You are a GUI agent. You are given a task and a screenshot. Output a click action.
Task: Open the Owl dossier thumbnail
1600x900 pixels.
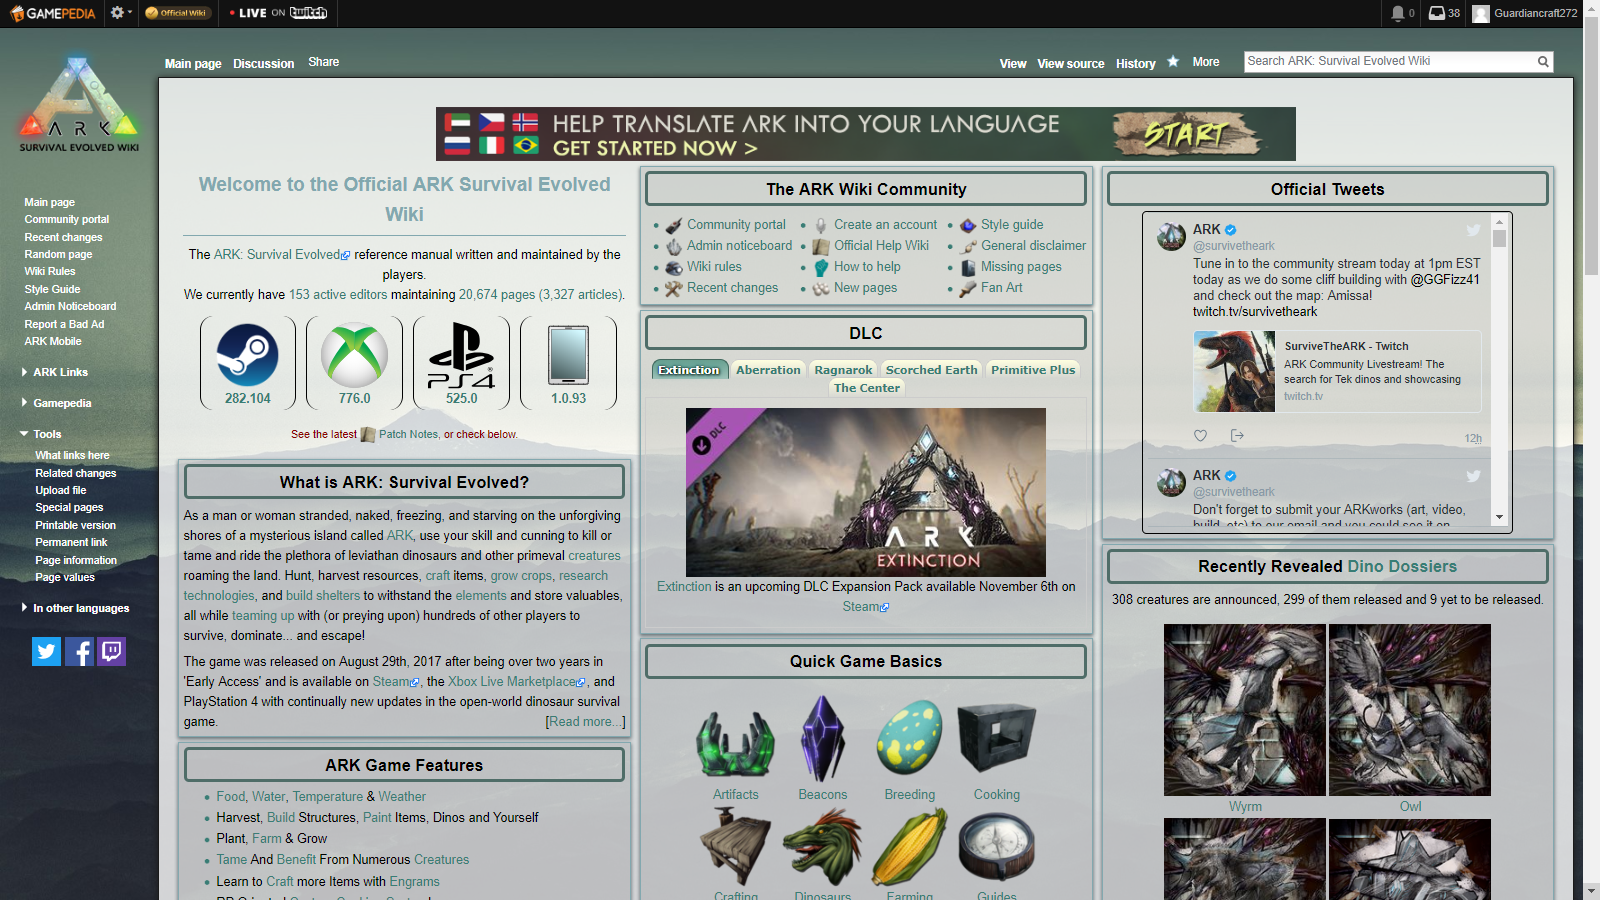pyautogui.click(x=1410, y=710)
